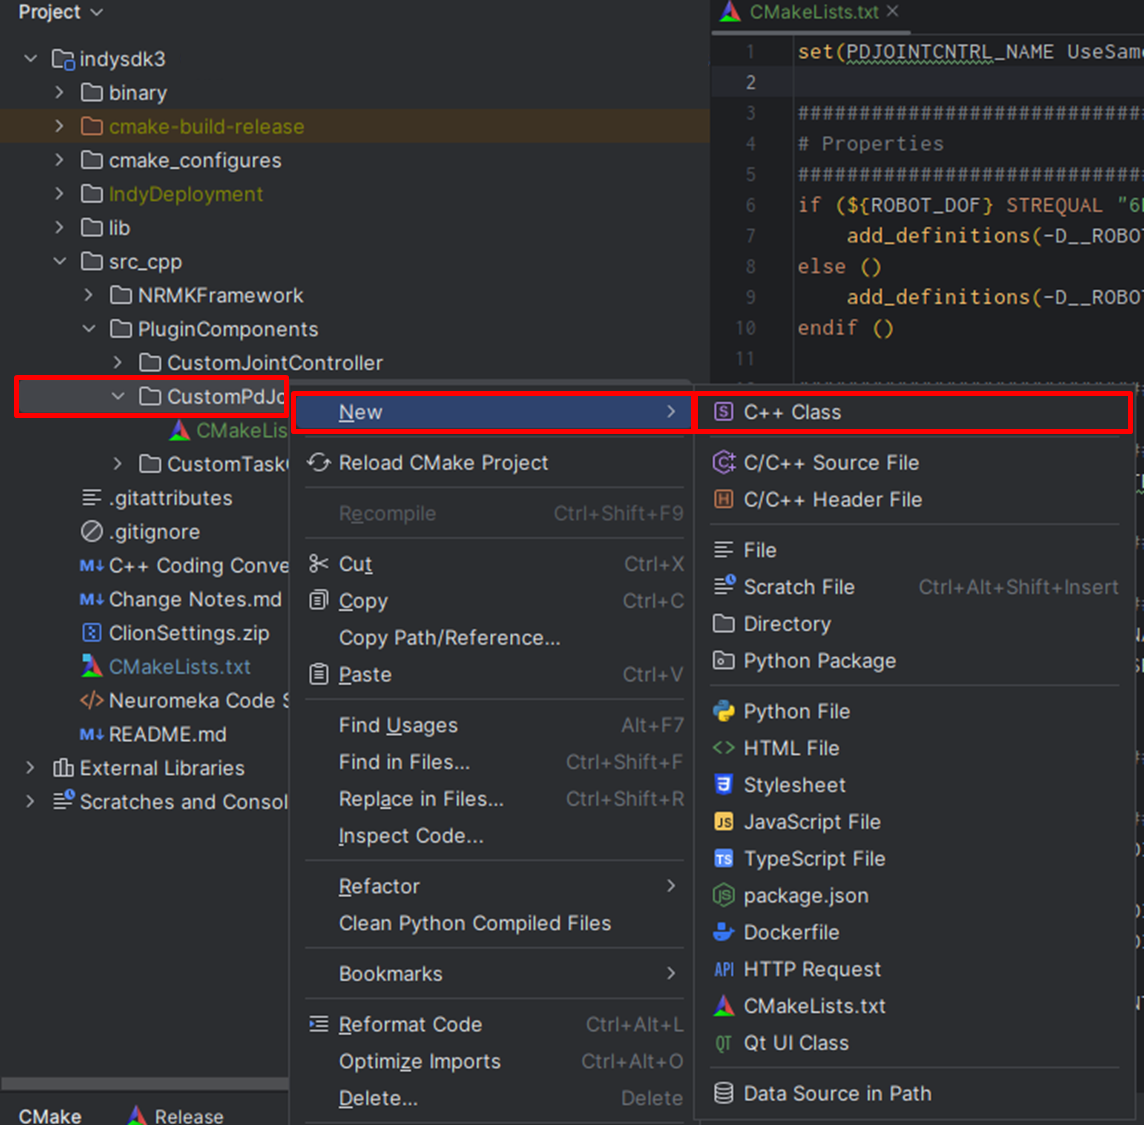
Task: Choose C/C++ Header File option
Action: click(913, 500)
